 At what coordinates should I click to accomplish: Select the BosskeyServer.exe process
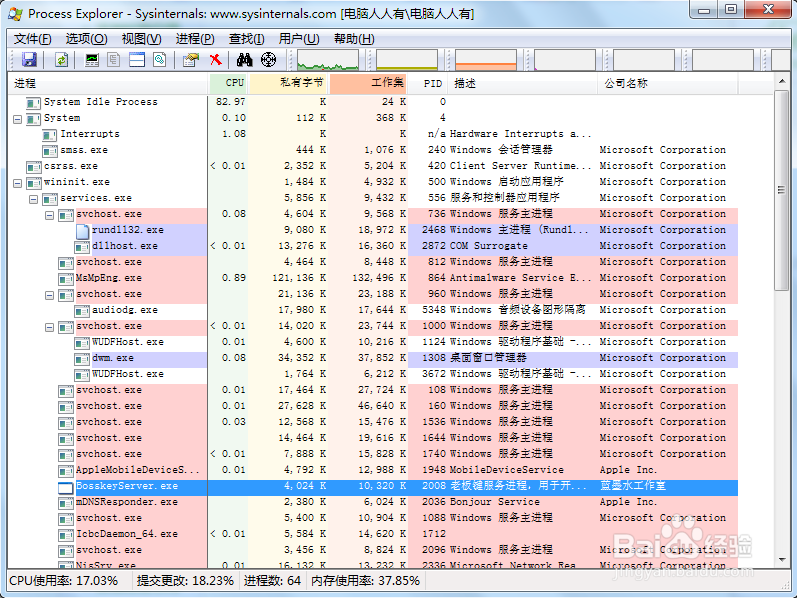[x=373, y=486]
